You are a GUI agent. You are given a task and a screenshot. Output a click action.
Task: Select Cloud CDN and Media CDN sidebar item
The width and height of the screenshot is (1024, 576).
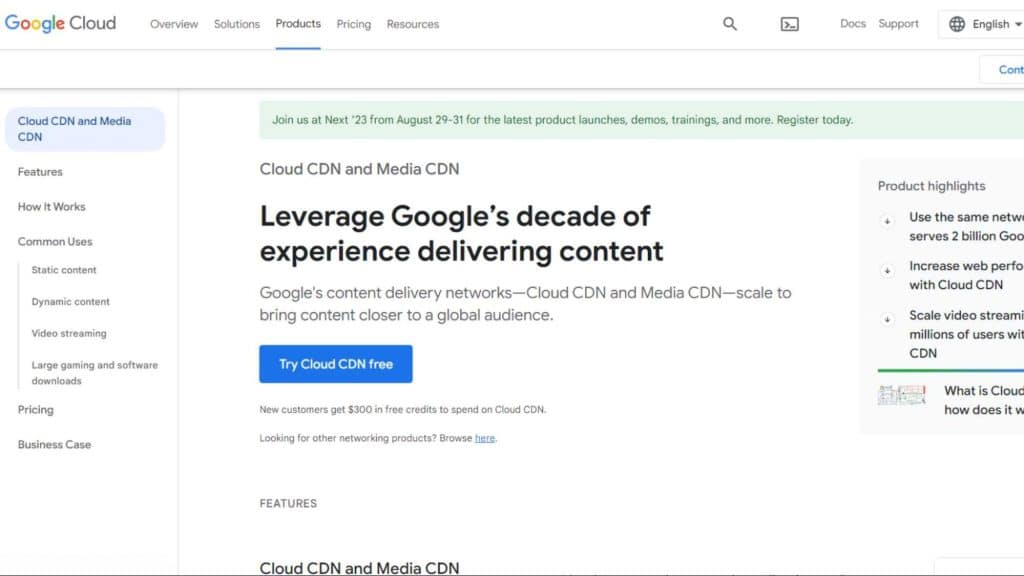[x=85, y=129]
